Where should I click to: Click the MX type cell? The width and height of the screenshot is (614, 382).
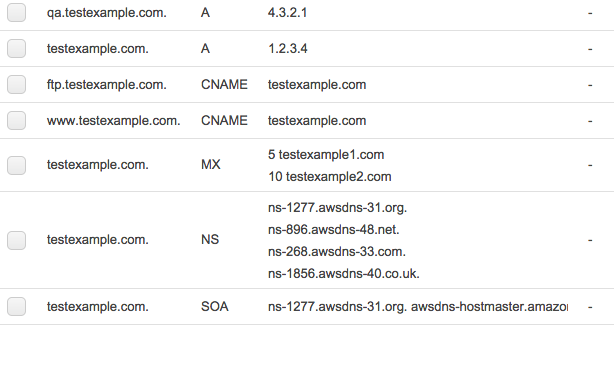211,164
